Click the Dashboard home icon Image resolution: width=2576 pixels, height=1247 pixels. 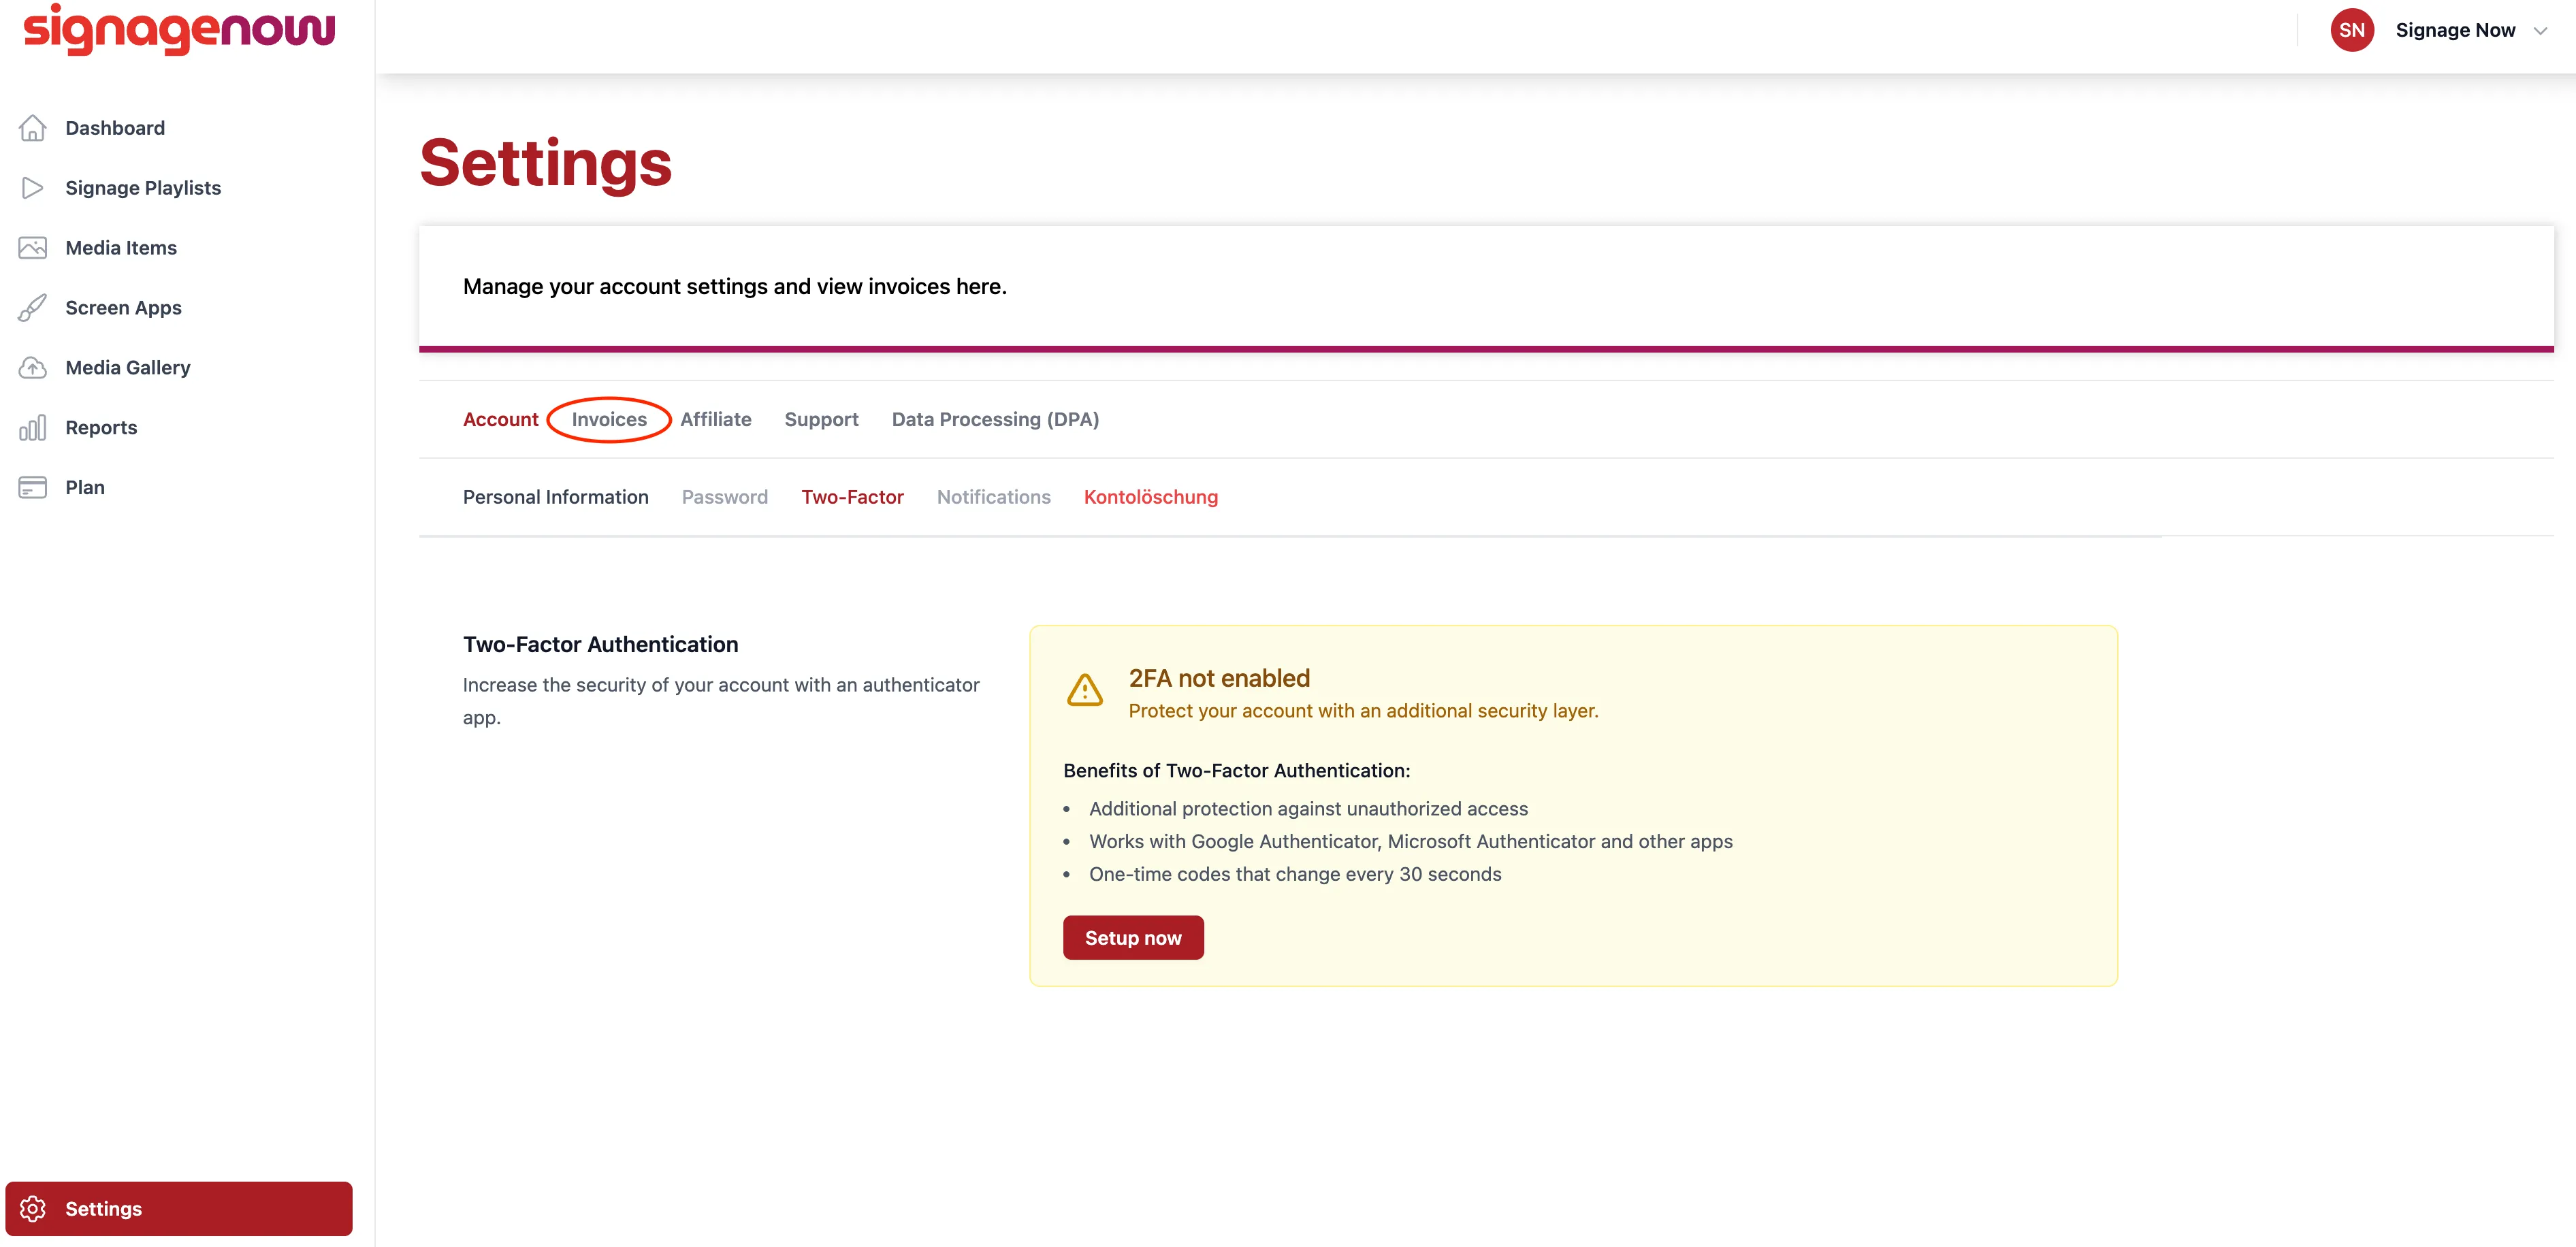point(32,128)
